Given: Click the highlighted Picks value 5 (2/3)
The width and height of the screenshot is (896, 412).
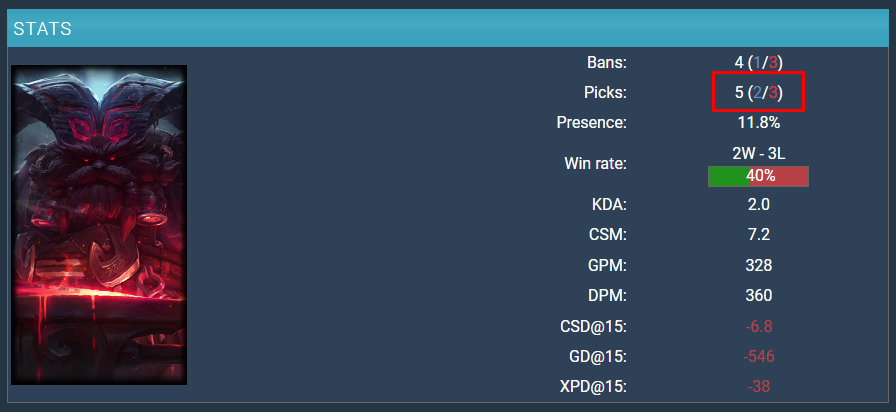Looking at the screenshot, I should [x=758, y=92].
